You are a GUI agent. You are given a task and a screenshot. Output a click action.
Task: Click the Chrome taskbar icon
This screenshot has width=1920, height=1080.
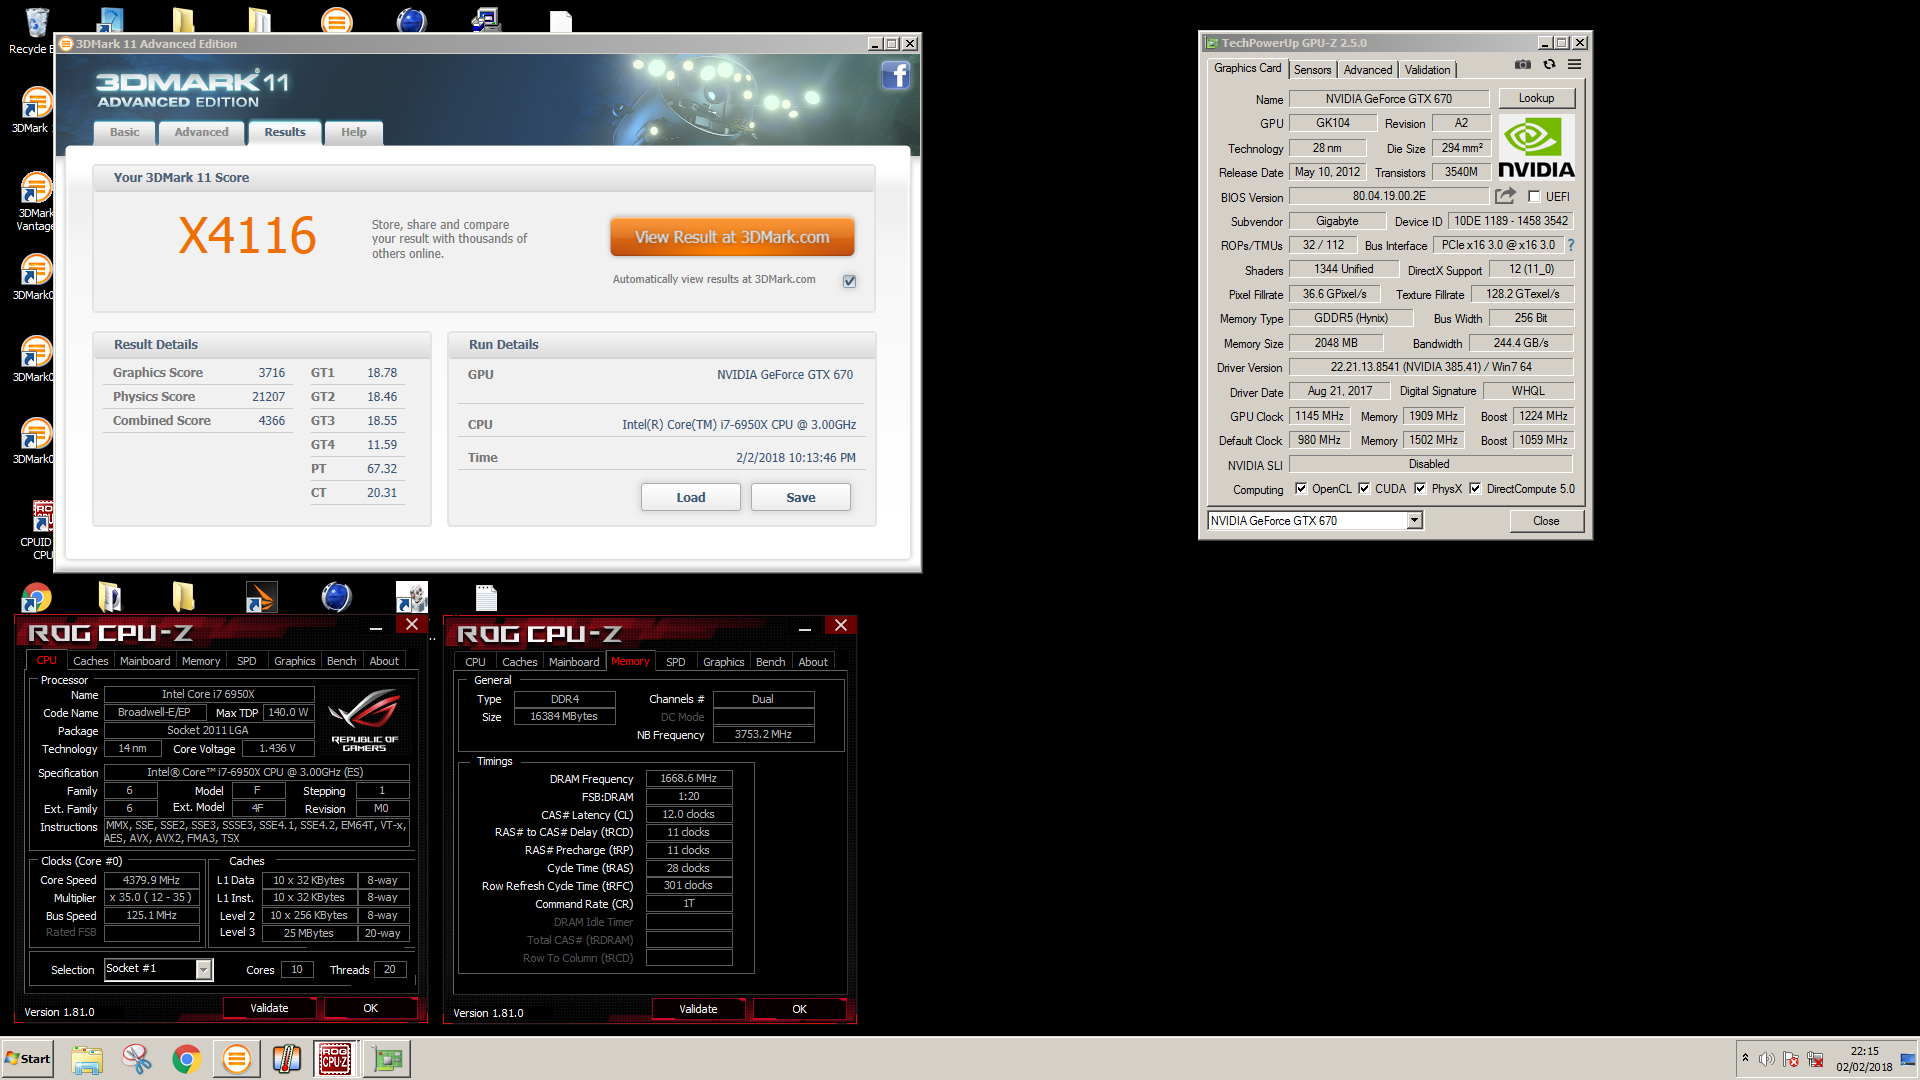(186, 1059)
